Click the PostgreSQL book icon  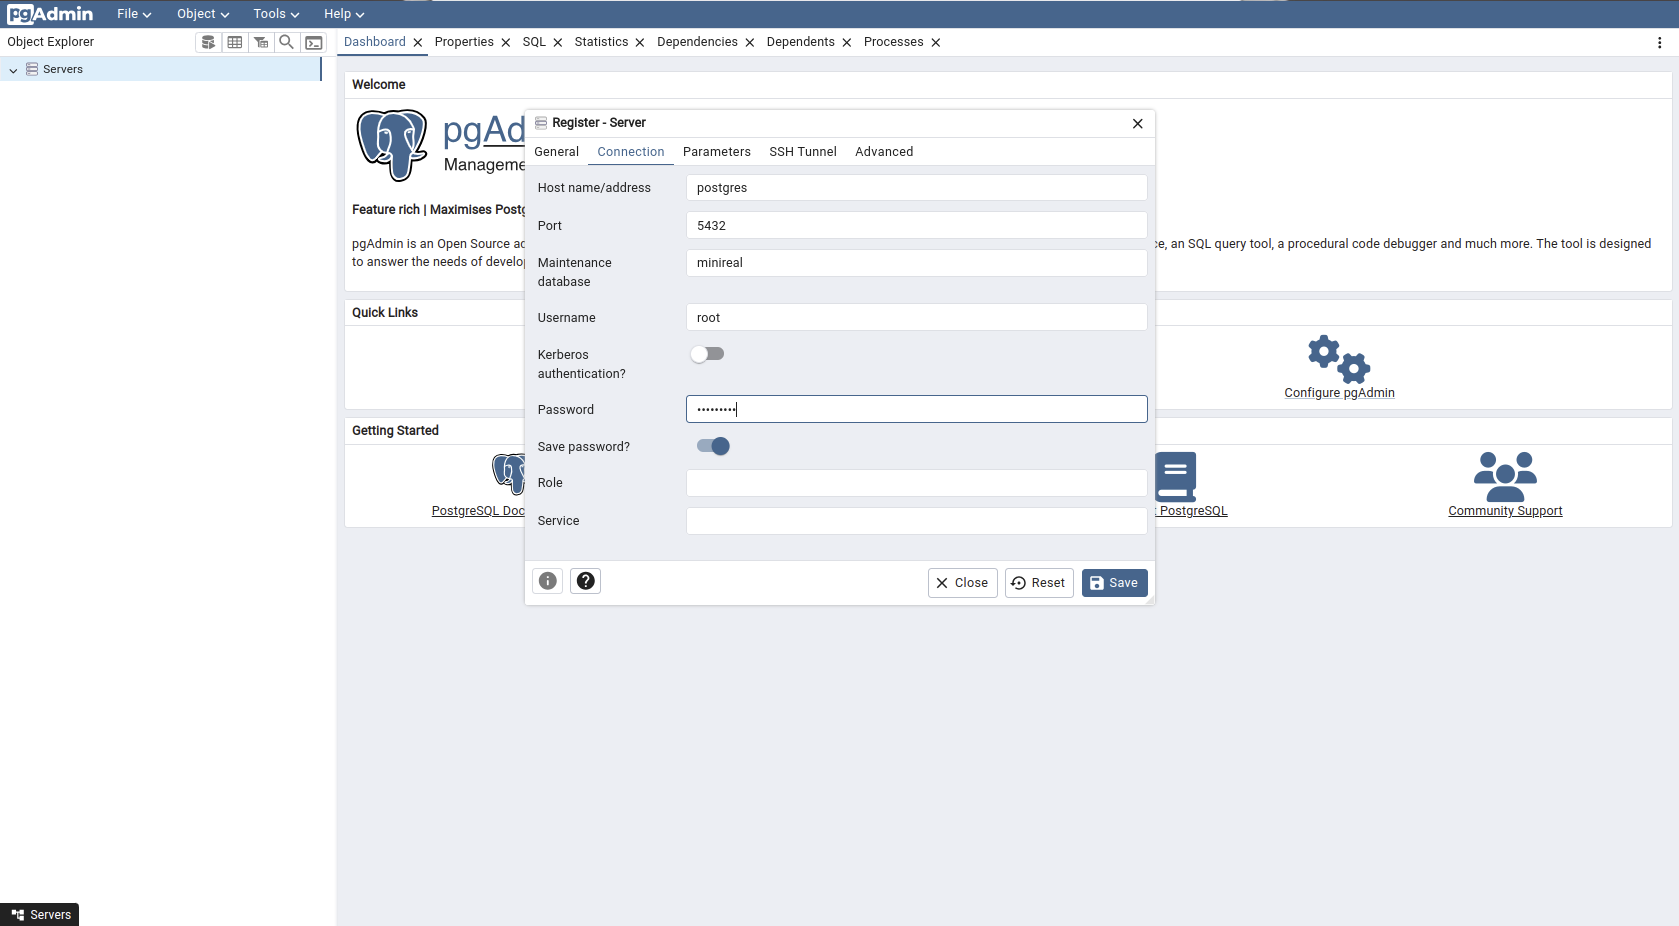coord(1175,477)
